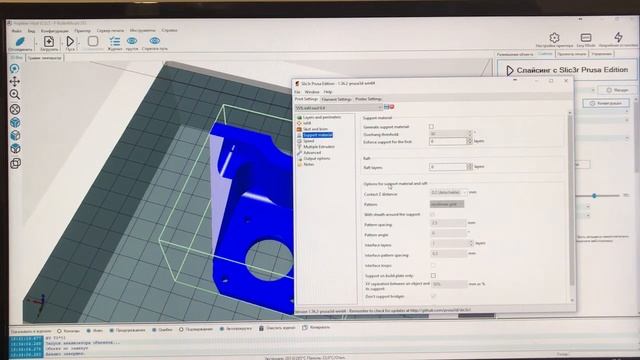Toggle the Errors (Ошибки) log filter

click(x=154, y=330)
